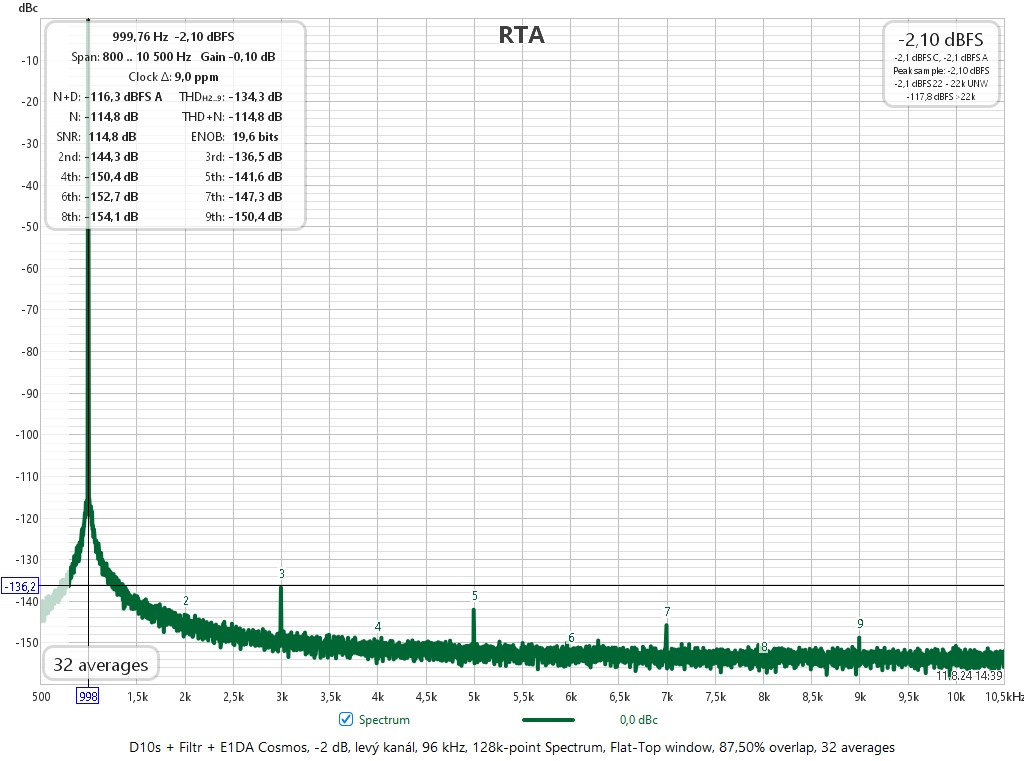This screenshot has width=1024, height=761.
Task: Click the 5th: -141,6 dB harmonic value
Action: click(x=244, y=177)
